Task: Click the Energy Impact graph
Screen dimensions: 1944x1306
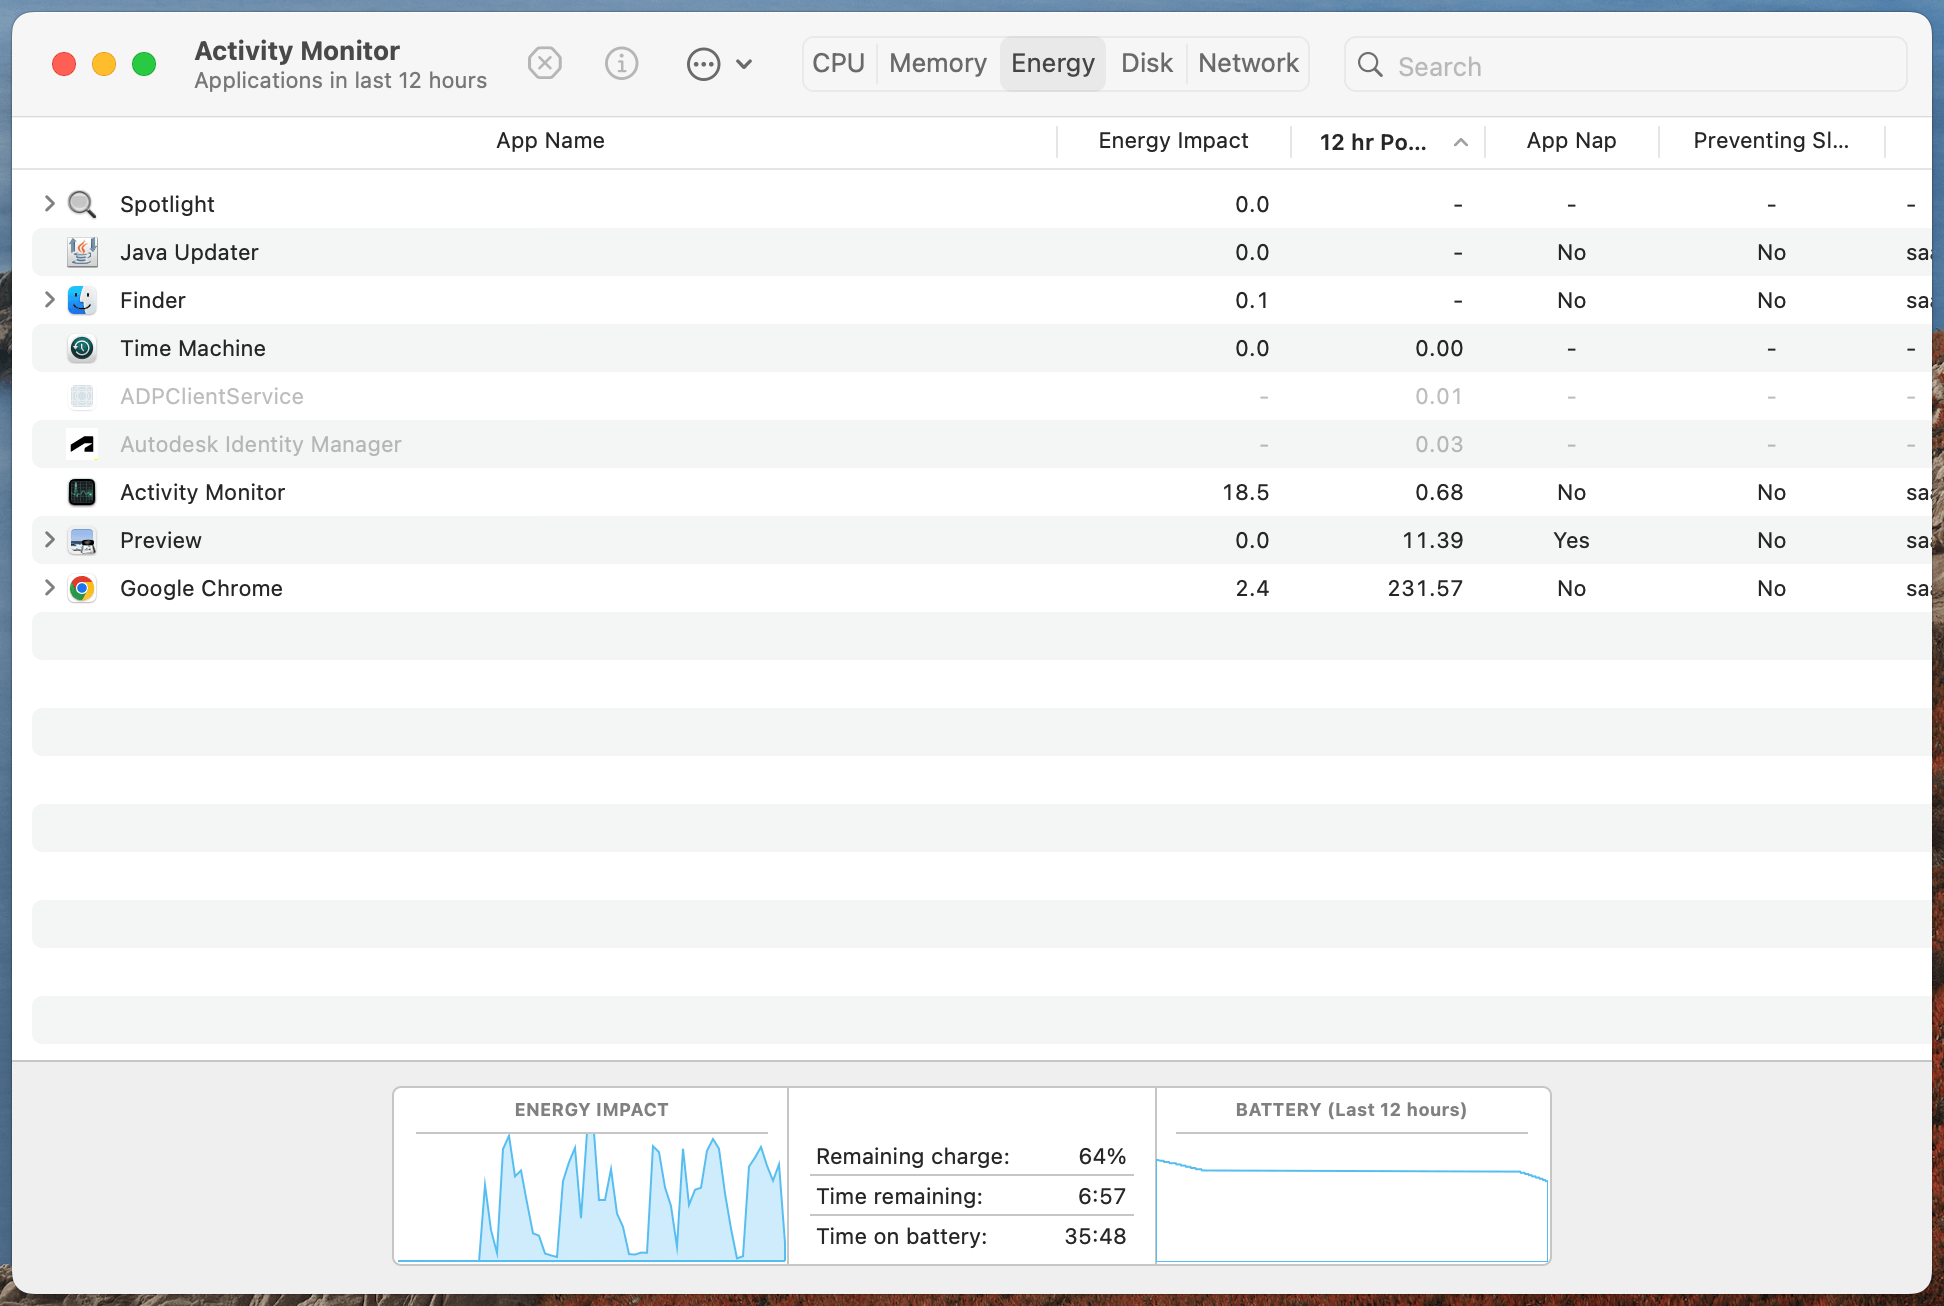Action: [591, 1197]
